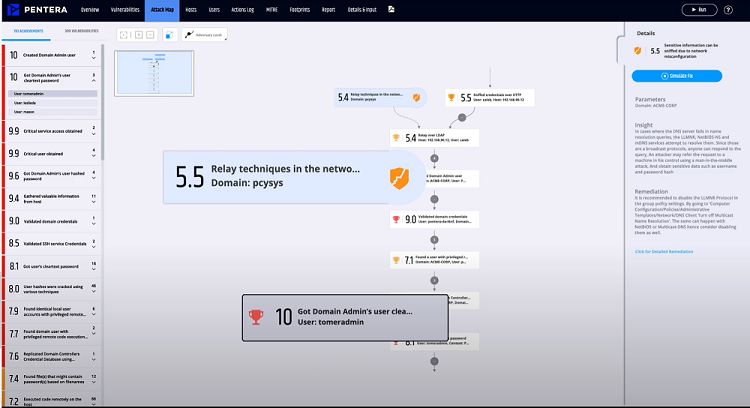Click the zoom out minus icon
This screenshot has width=750, height=408.
(148, 34)
